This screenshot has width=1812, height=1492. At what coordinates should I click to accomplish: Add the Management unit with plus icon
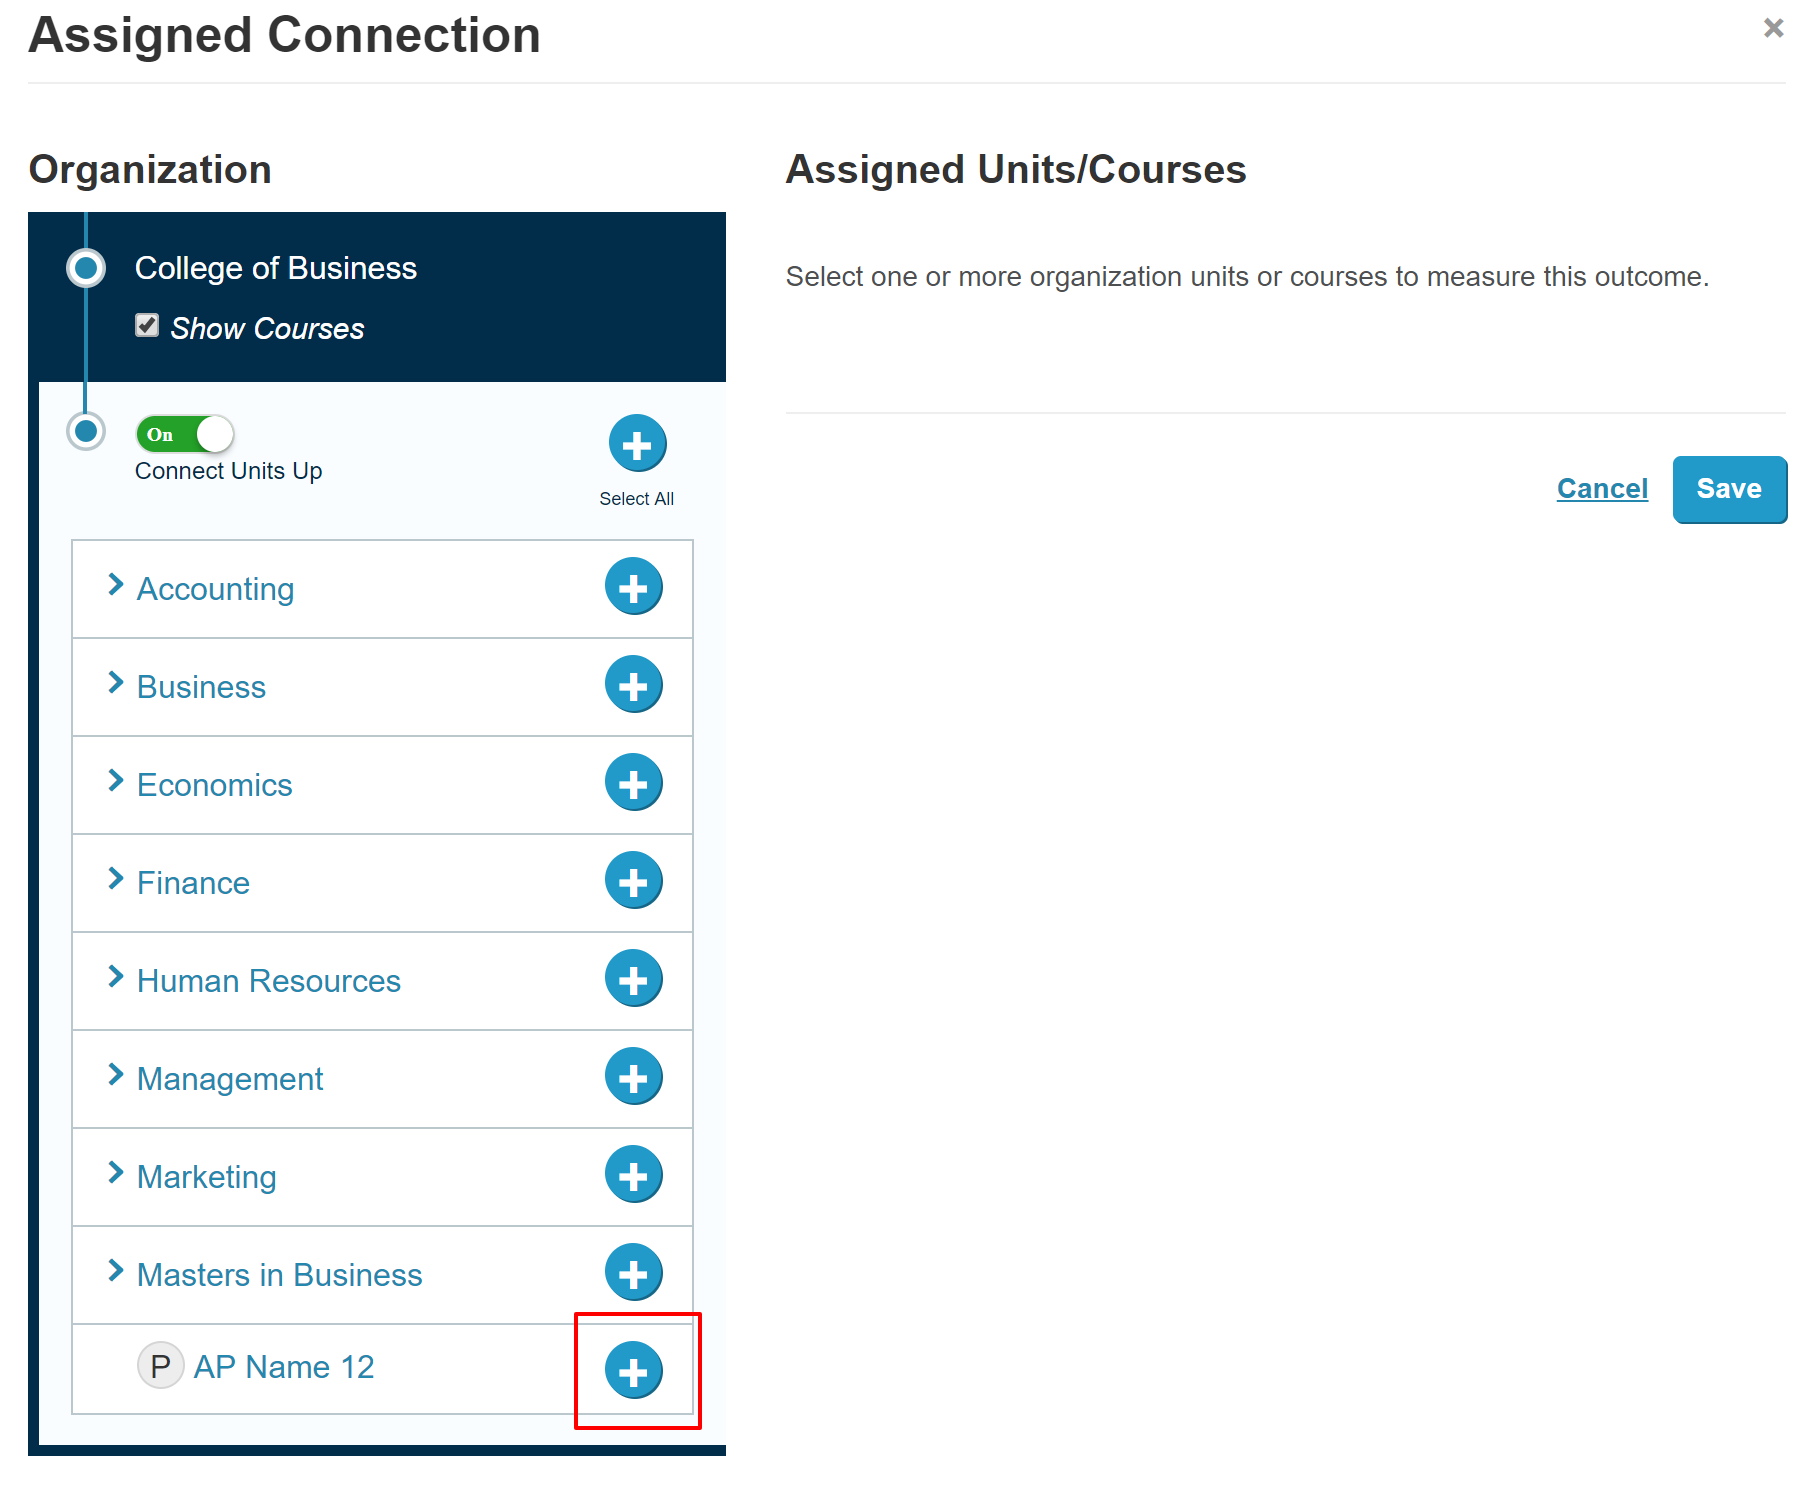tap(633, 1077)
